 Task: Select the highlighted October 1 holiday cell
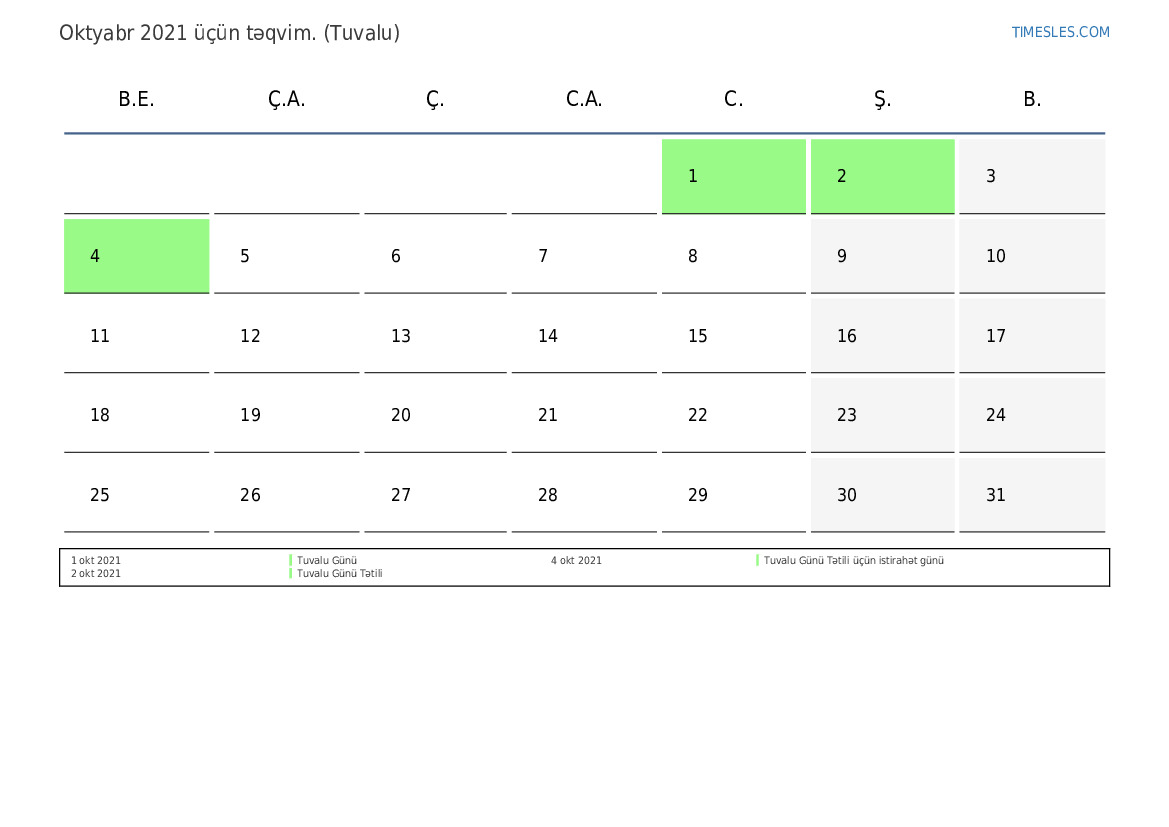733,176
